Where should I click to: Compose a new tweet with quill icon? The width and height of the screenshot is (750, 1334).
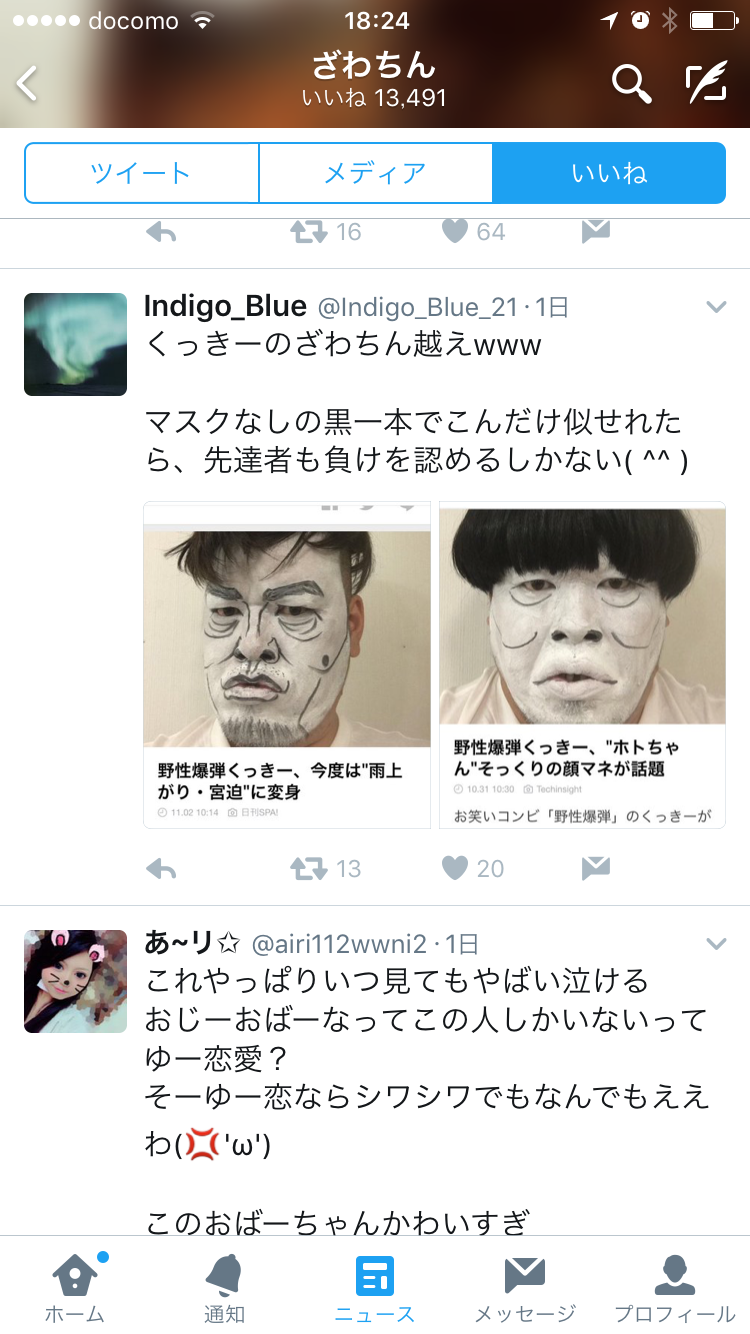706,84
